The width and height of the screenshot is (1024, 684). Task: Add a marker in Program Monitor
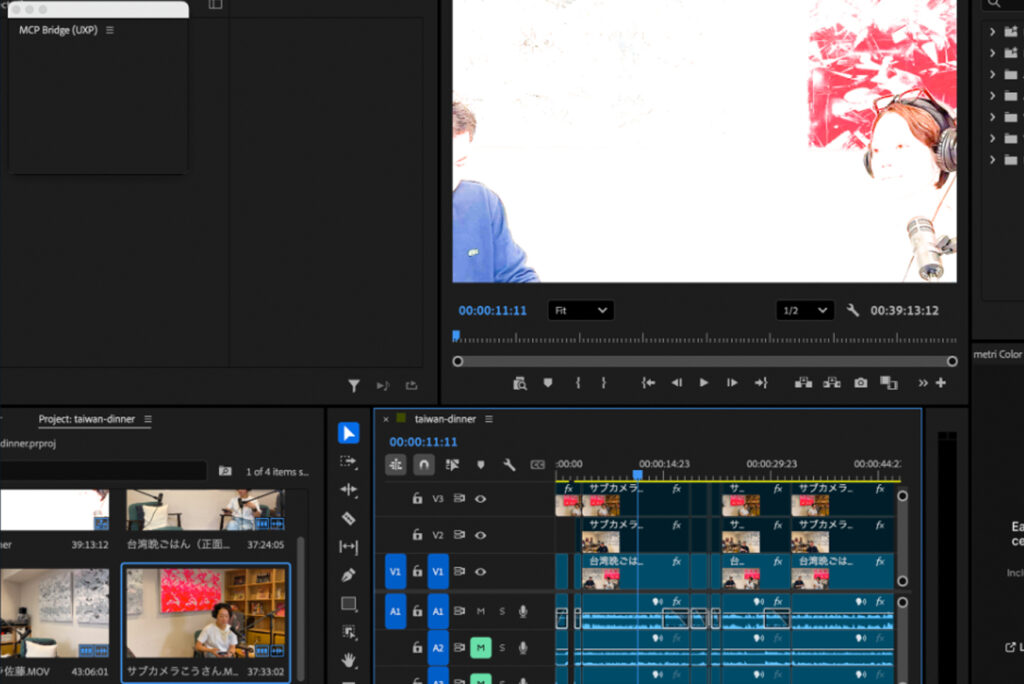pyautogui.click(x=548, y=383)
